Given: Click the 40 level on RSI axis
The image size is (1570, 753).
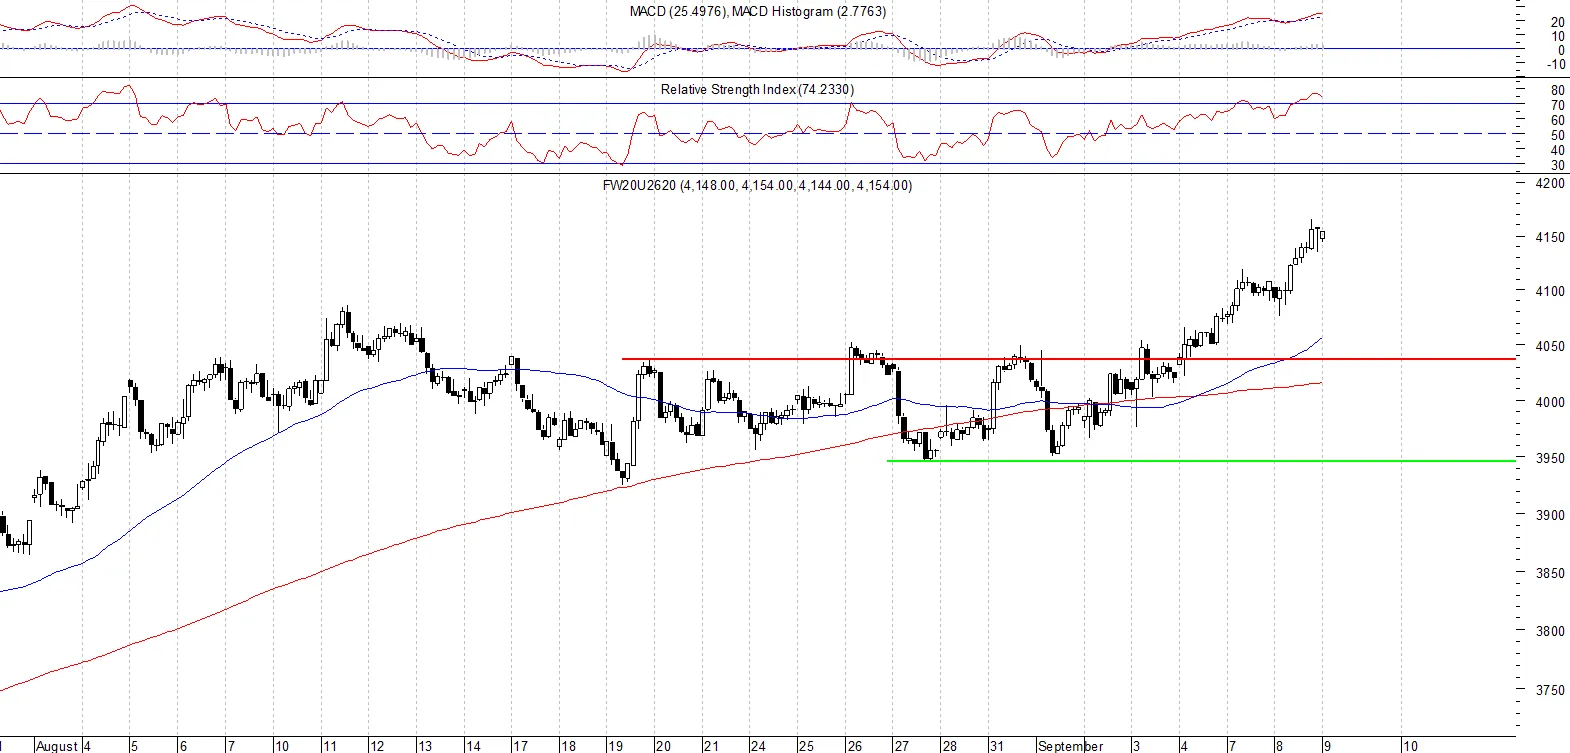Looking at the screenshot, I should (1558, 150).
